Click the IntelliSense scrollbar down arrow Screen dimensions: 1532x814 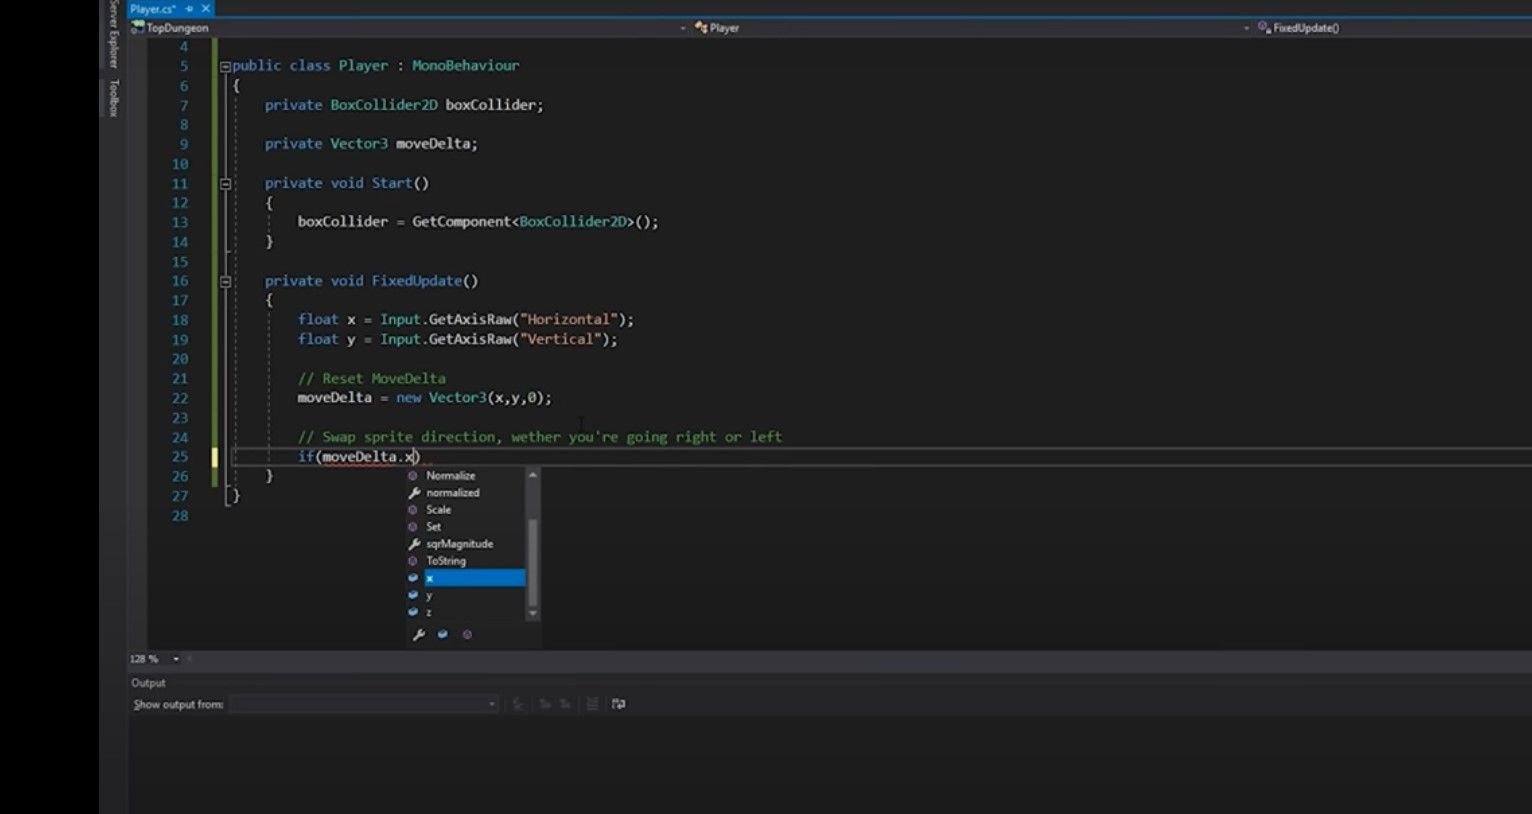point(533,613)
